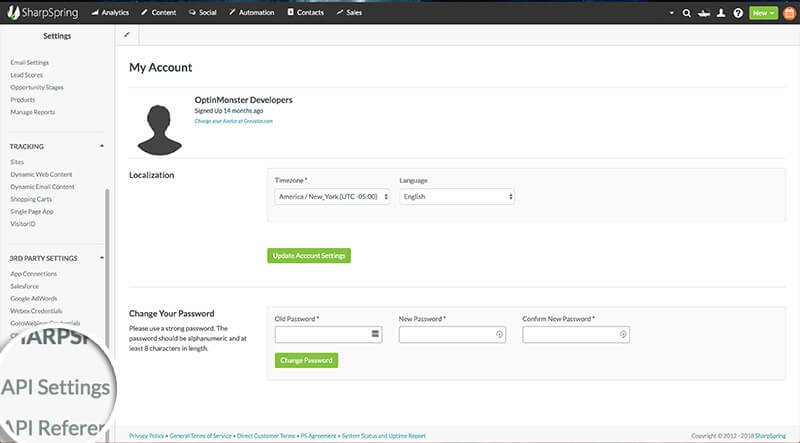Open Lead Scores in sidebar
Image resolution: width=800 pixels, height=443 pixels.
(27, 75)
